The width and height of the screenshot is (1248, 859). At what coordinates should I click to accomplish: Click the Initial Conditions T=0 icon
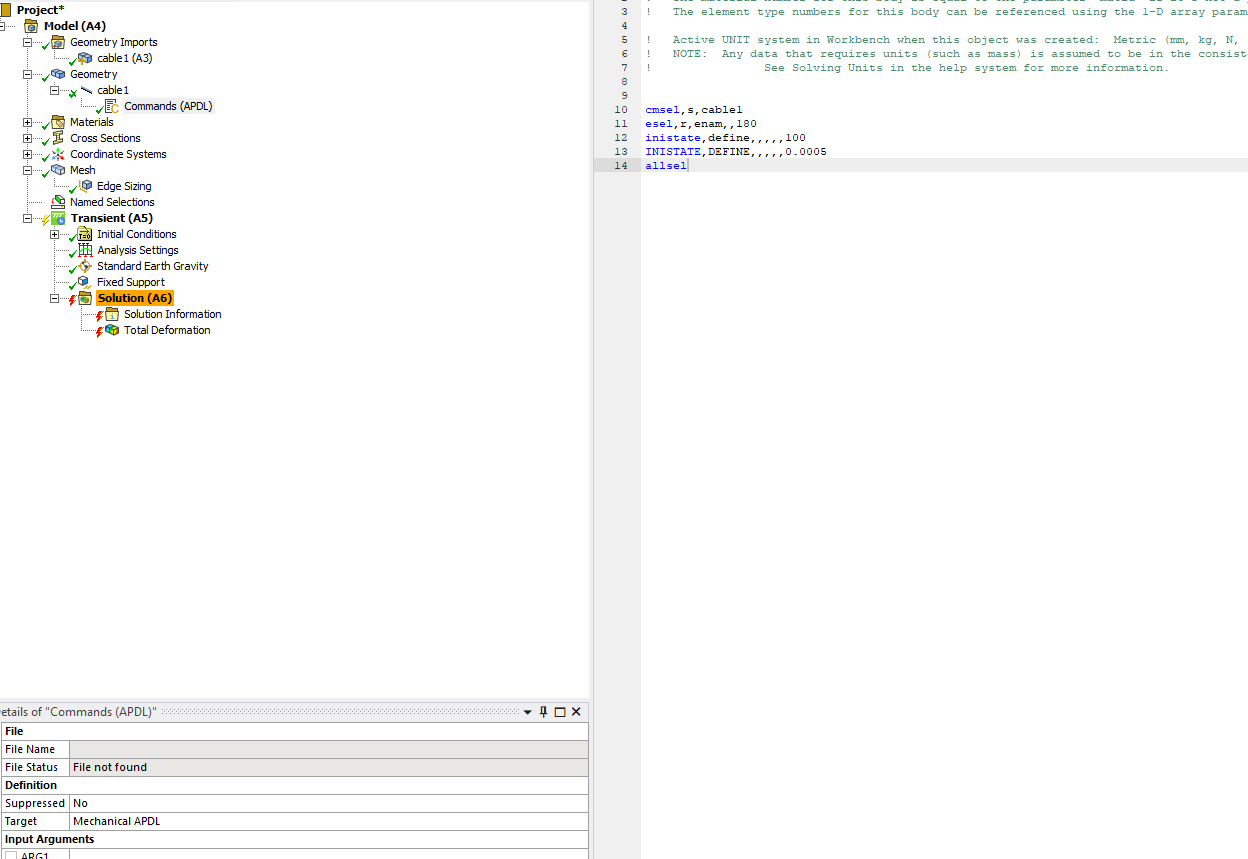coord(85,234)
